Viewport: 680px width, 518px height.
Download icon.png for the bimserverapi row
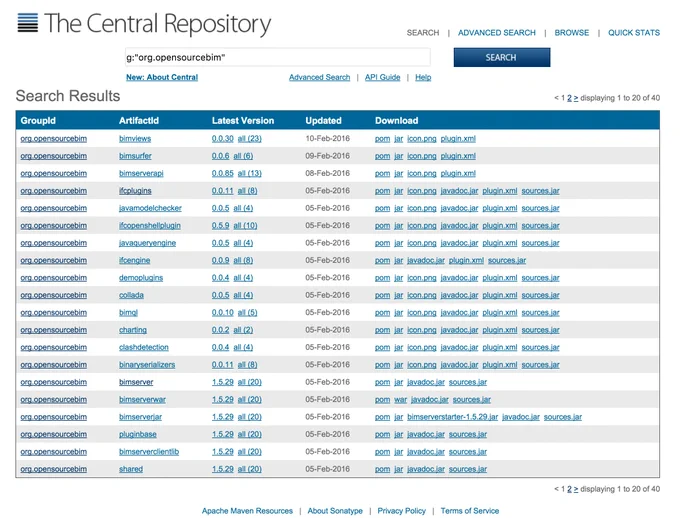point(422,174)
